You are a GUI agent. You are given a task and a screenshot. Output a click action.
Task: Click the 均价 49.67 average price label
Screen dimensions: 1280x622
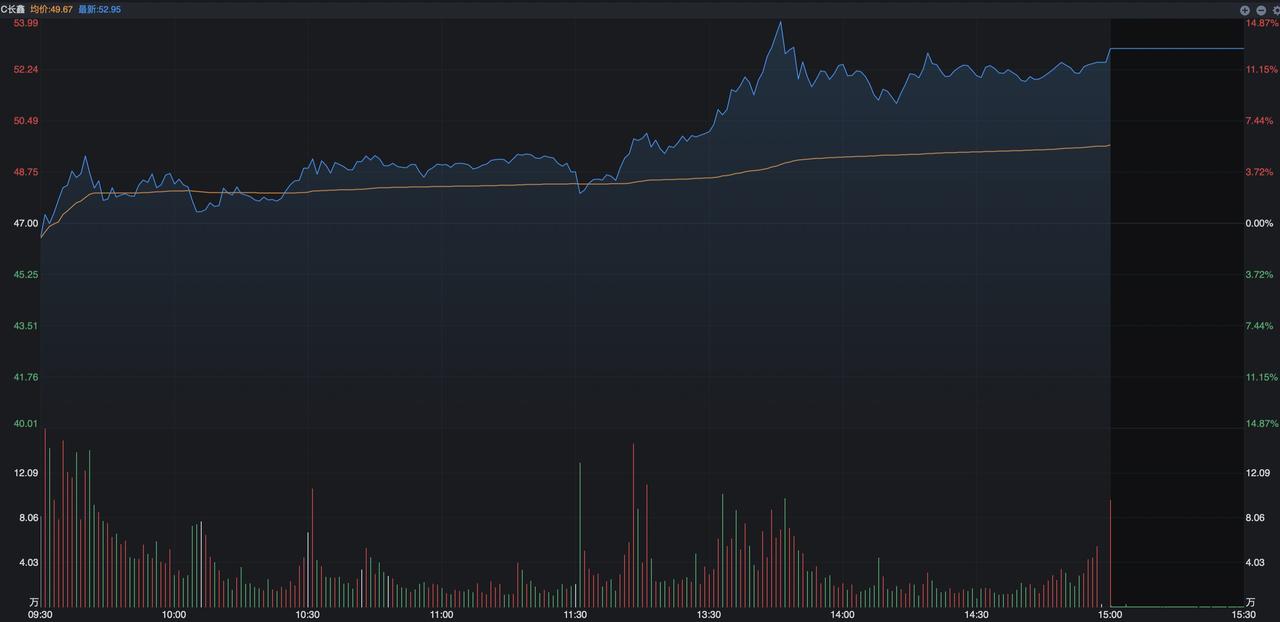click(x=51, y=9)
